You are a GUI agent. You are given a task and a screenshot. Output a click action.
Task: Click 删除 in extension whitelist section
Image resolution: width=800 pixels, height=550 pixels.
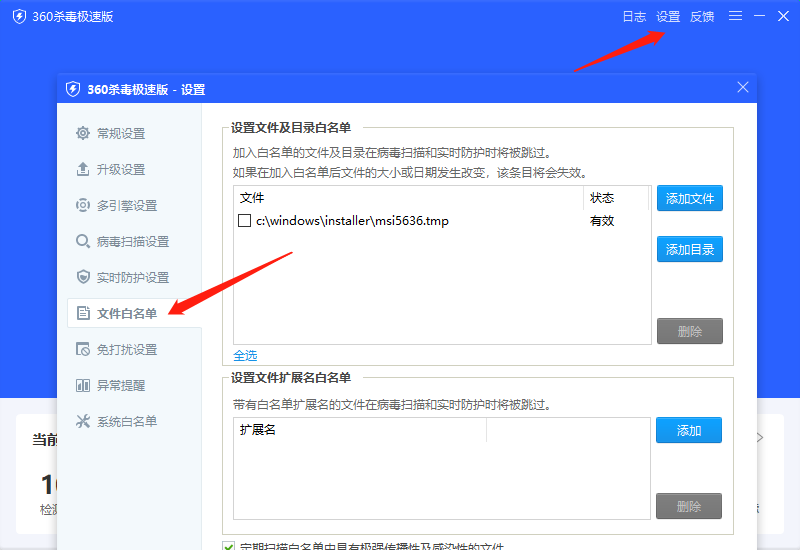click(x=689, y=506)
